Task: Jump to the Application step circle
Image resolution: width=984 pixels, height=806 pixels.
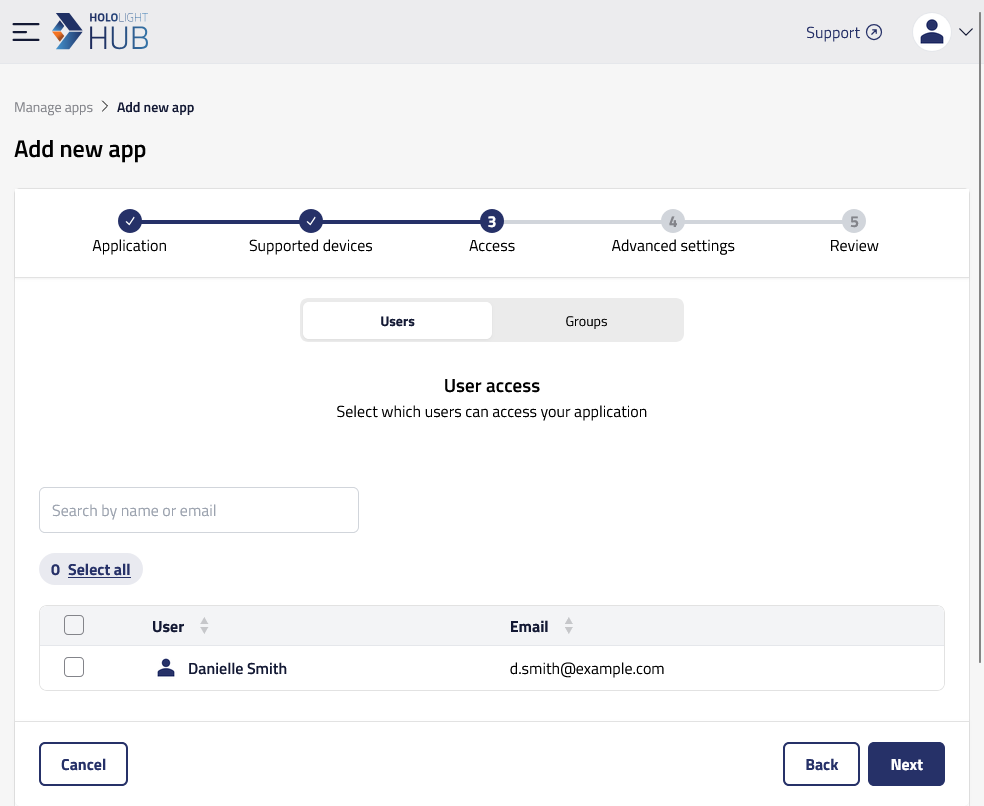Action: (x=130, y=221)
